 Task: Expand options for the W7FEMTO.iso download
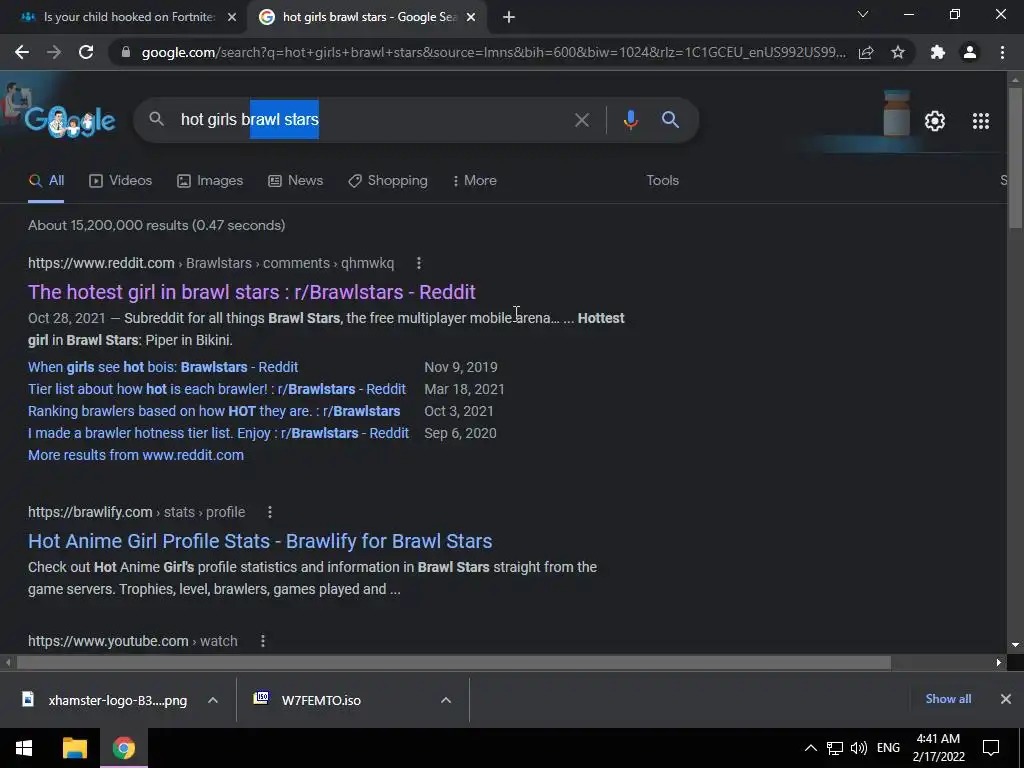(x=446, y=700)
